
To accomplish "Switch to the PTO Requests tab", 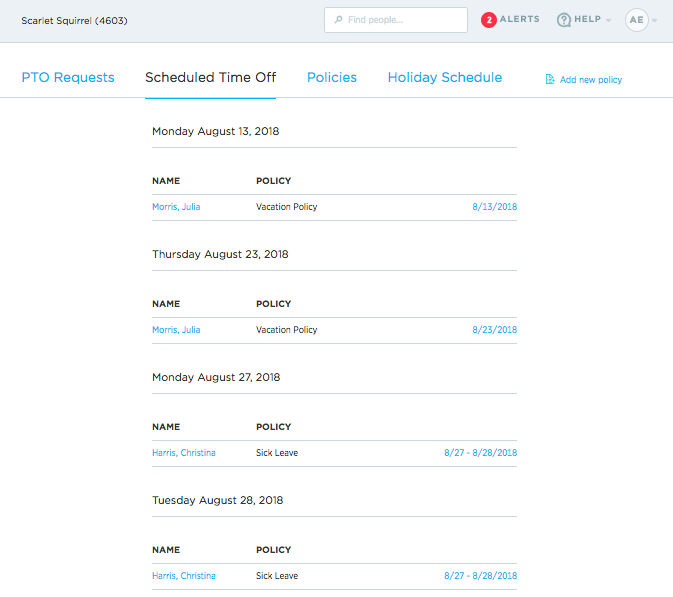I will coord(68,77).
